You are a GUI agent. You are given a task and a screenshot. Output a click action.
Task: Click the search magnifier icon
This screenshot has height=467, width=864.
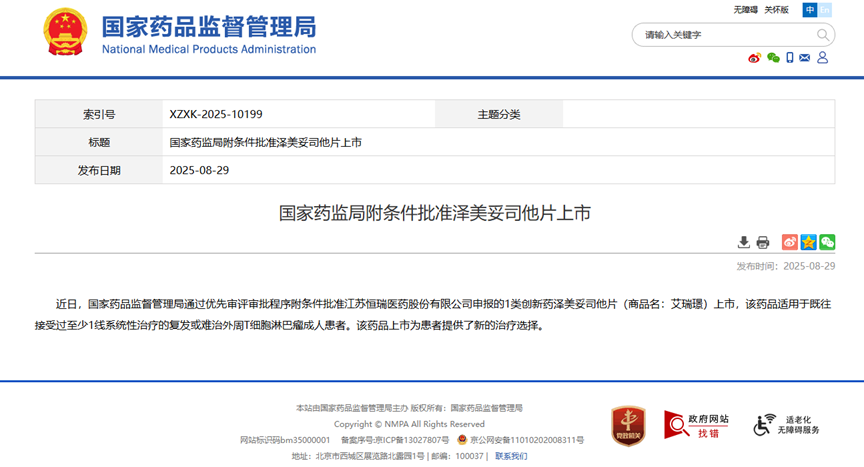(822, 35)
